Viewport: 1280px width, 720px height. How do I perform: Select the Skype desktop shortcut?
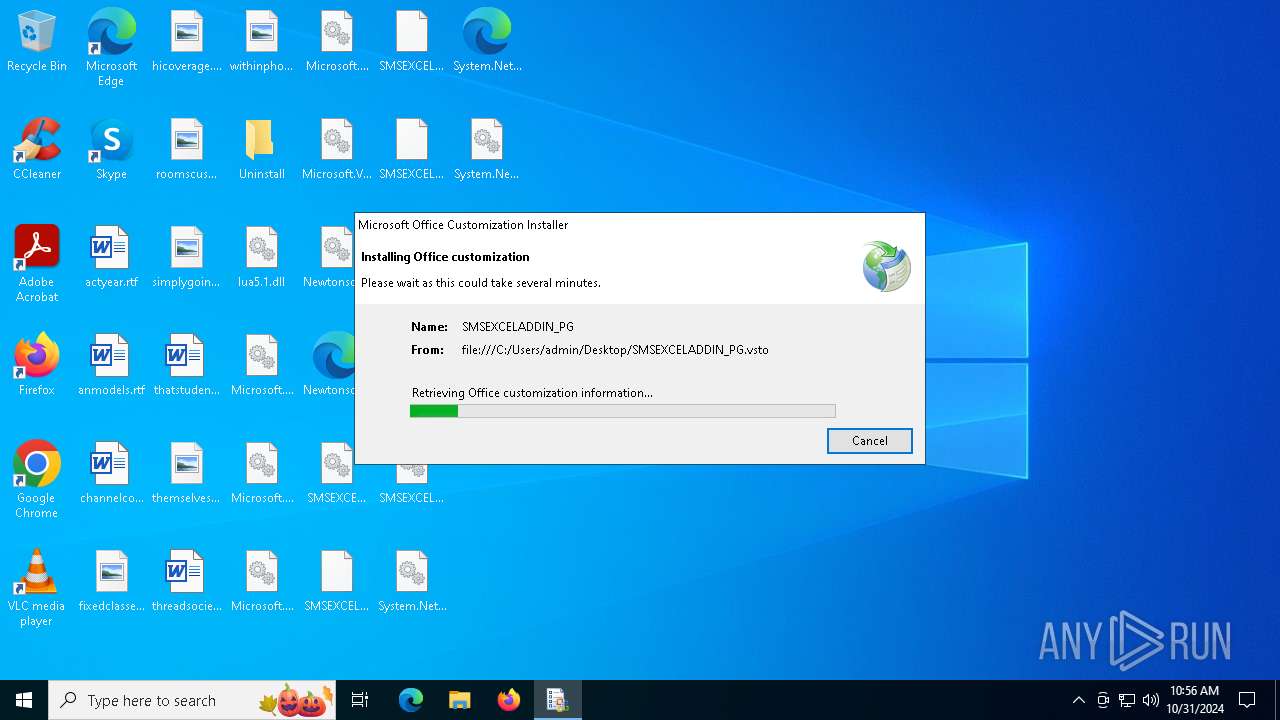[111, 150]
